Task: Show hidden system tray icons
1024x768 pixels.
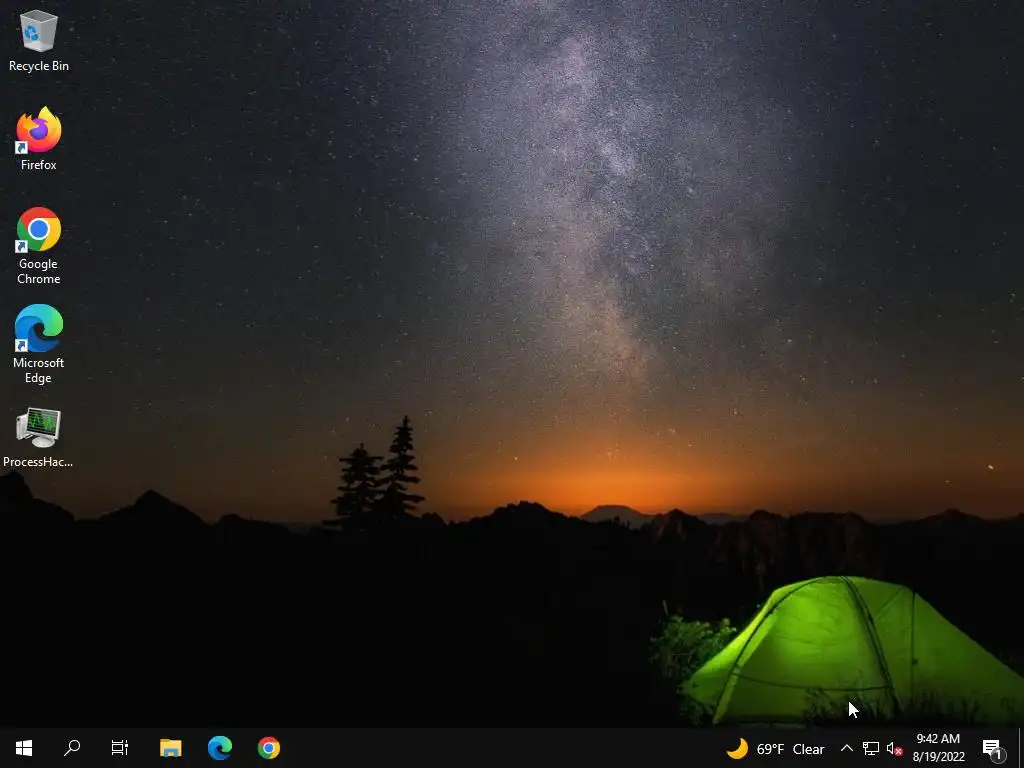Action: [x=846, y=748]
